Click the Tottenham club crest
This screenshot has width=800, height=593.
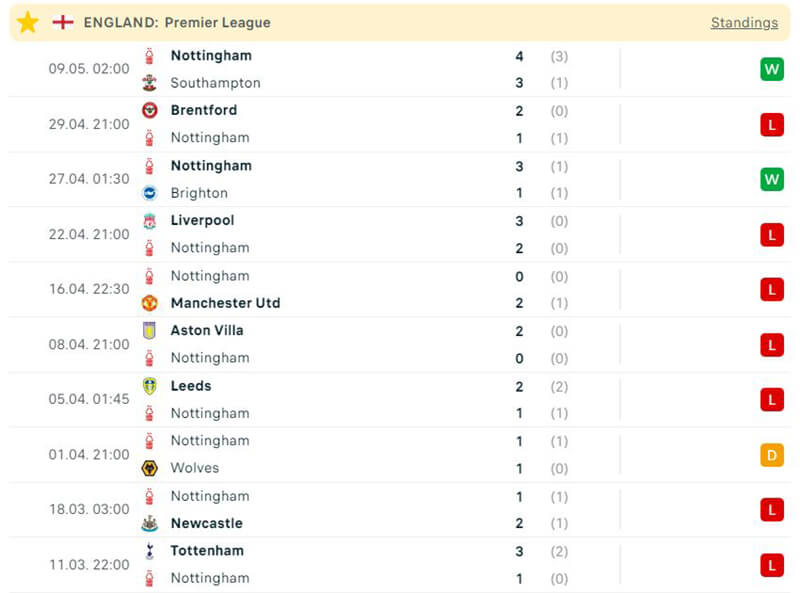click(x=150, y=550)
